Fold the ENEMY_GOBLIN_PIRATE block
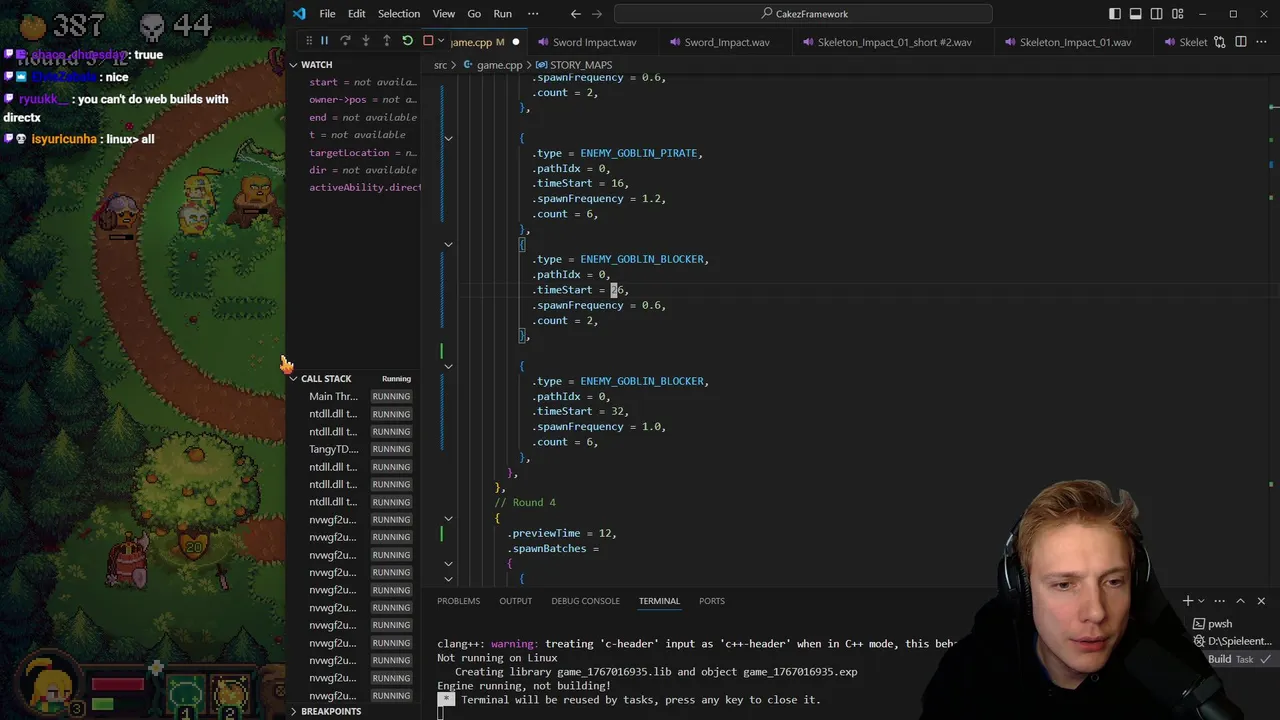This screenshot has width=1280, height=720. coord(448,138)
